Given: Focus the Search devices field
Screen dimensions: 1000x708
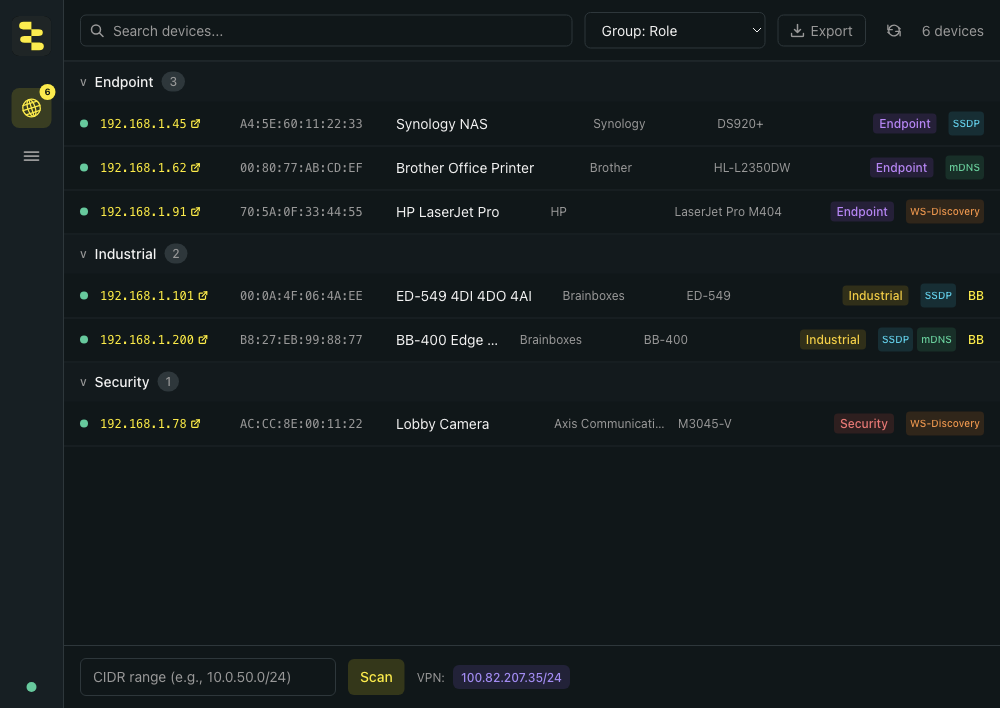Looking at the screenshot, I should [x=326, y=31].
